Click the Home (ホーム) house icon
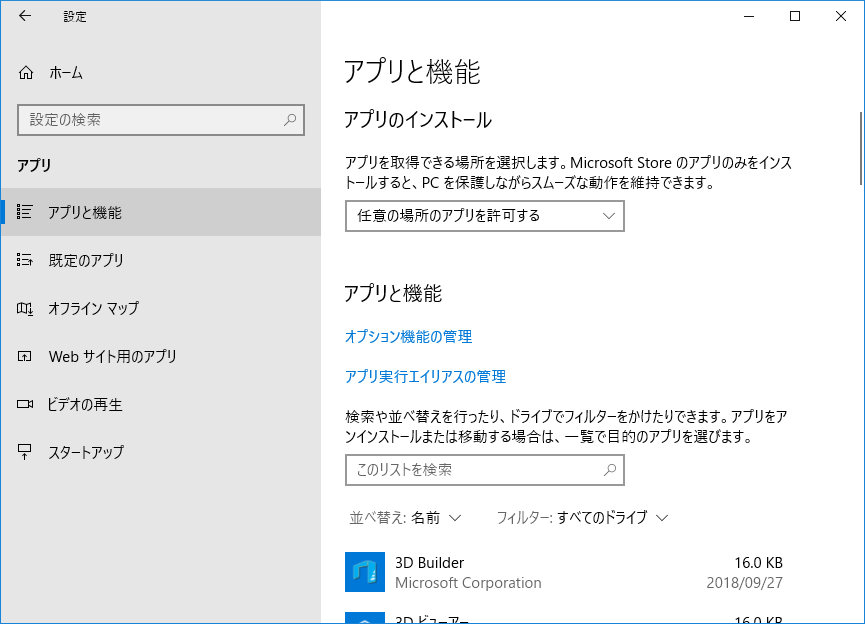Screen dimensions: 865x624 [x=26, y=72]
